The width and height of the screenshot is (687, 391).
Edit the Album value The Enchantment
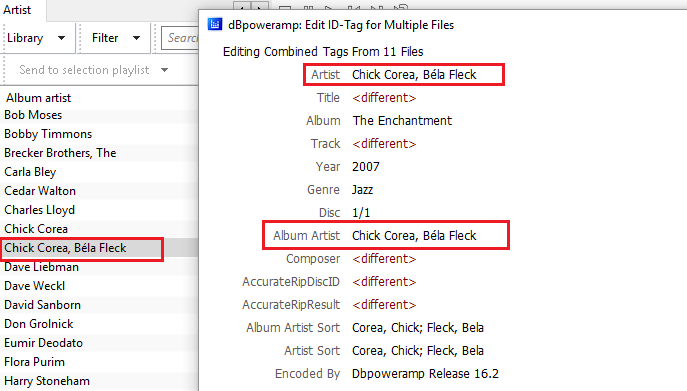[402, 121]
